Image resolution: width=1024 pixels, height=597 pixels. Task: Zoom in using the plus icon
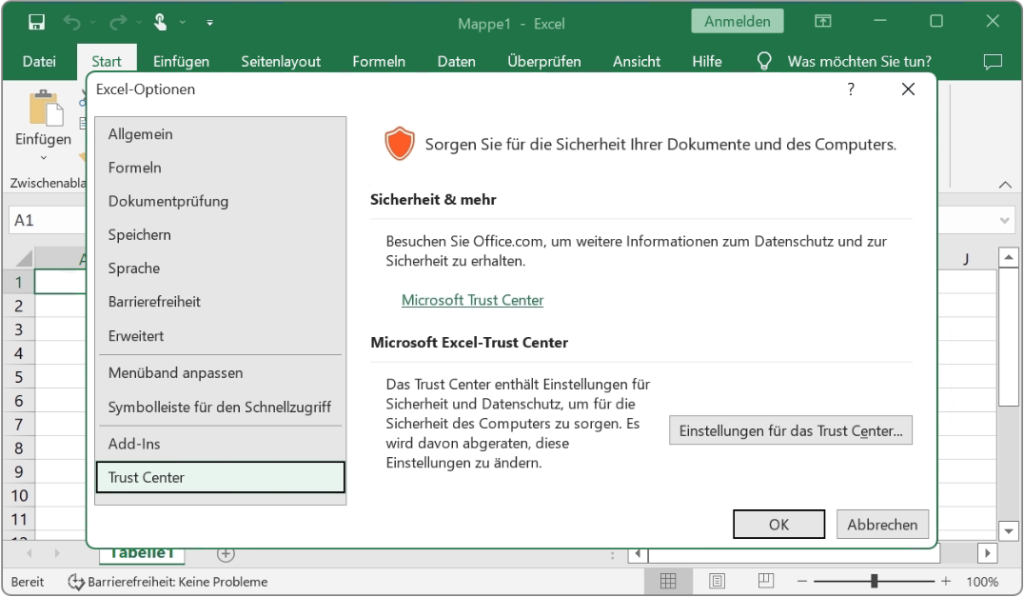[944, 581]
